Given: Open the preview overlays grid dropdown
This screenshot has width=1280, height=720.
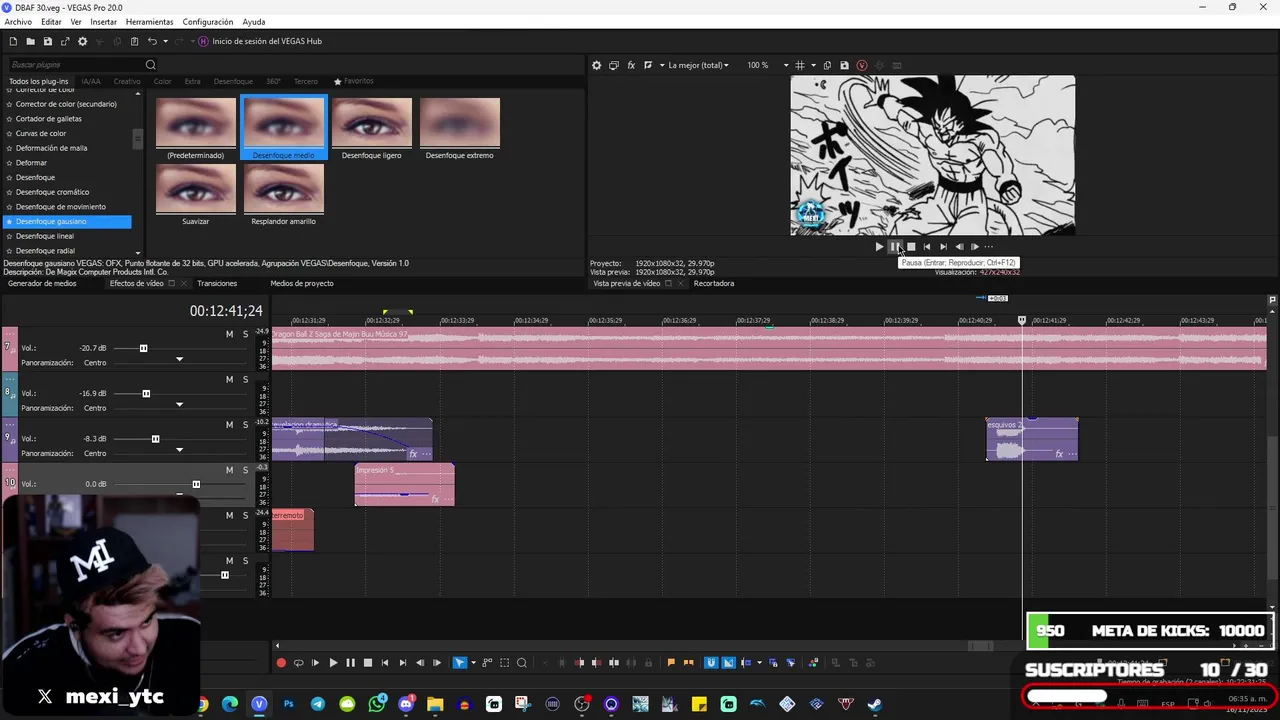Looking at the screenshot, I should click(812, 65).
